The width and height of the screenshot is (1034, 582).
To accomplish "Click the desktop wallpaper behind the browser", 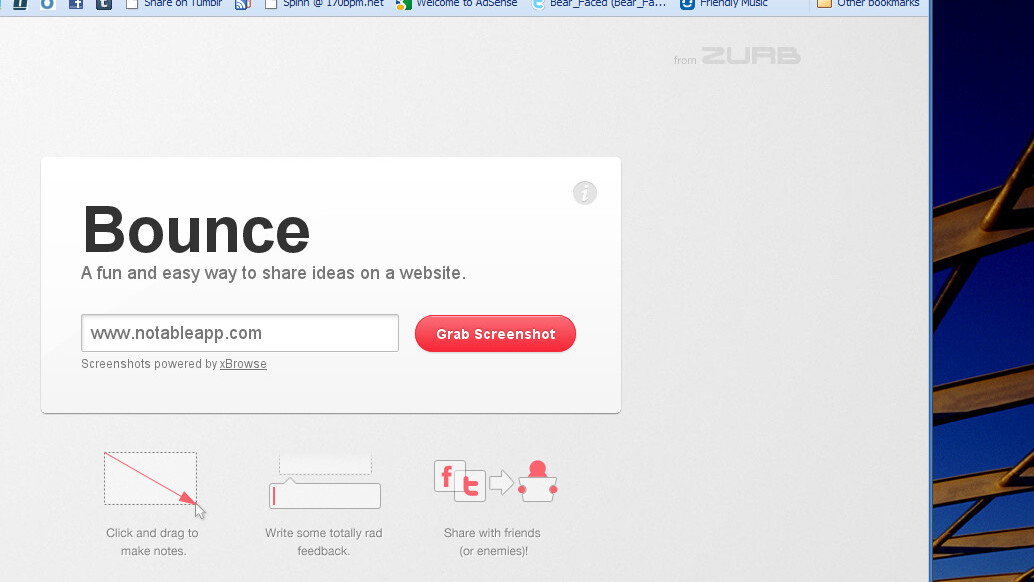I will coord(983,300).
